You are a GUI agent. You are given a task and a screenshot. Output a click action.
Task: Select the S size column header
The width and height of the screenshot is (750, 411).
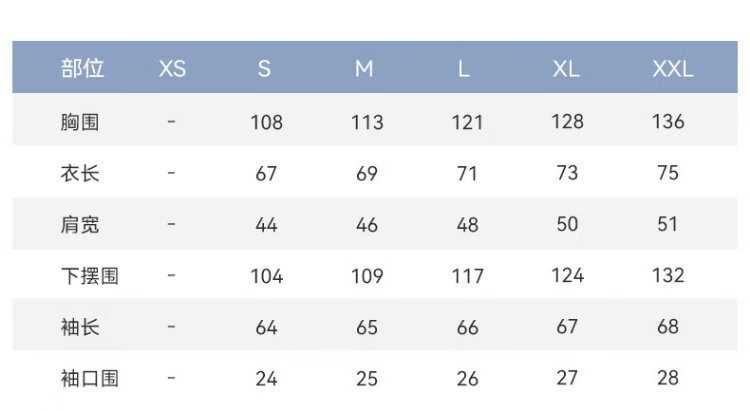tap(265, 69)
